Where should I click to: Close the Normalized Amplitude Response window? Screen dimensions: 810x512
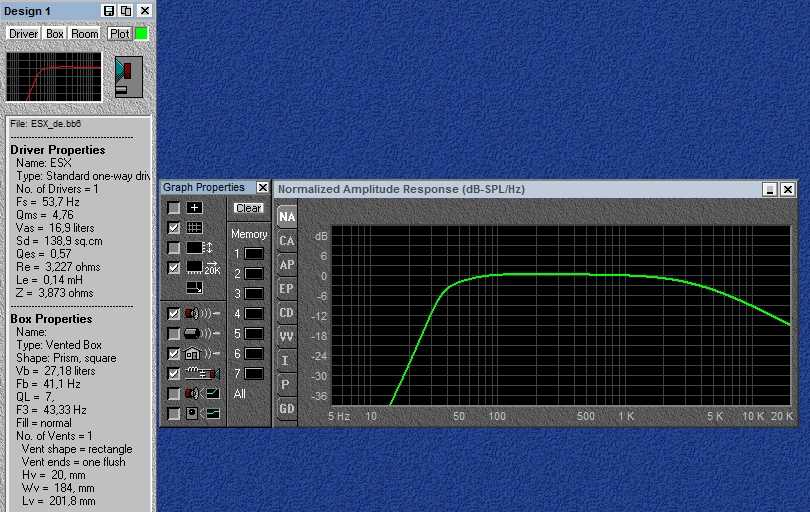787,189
